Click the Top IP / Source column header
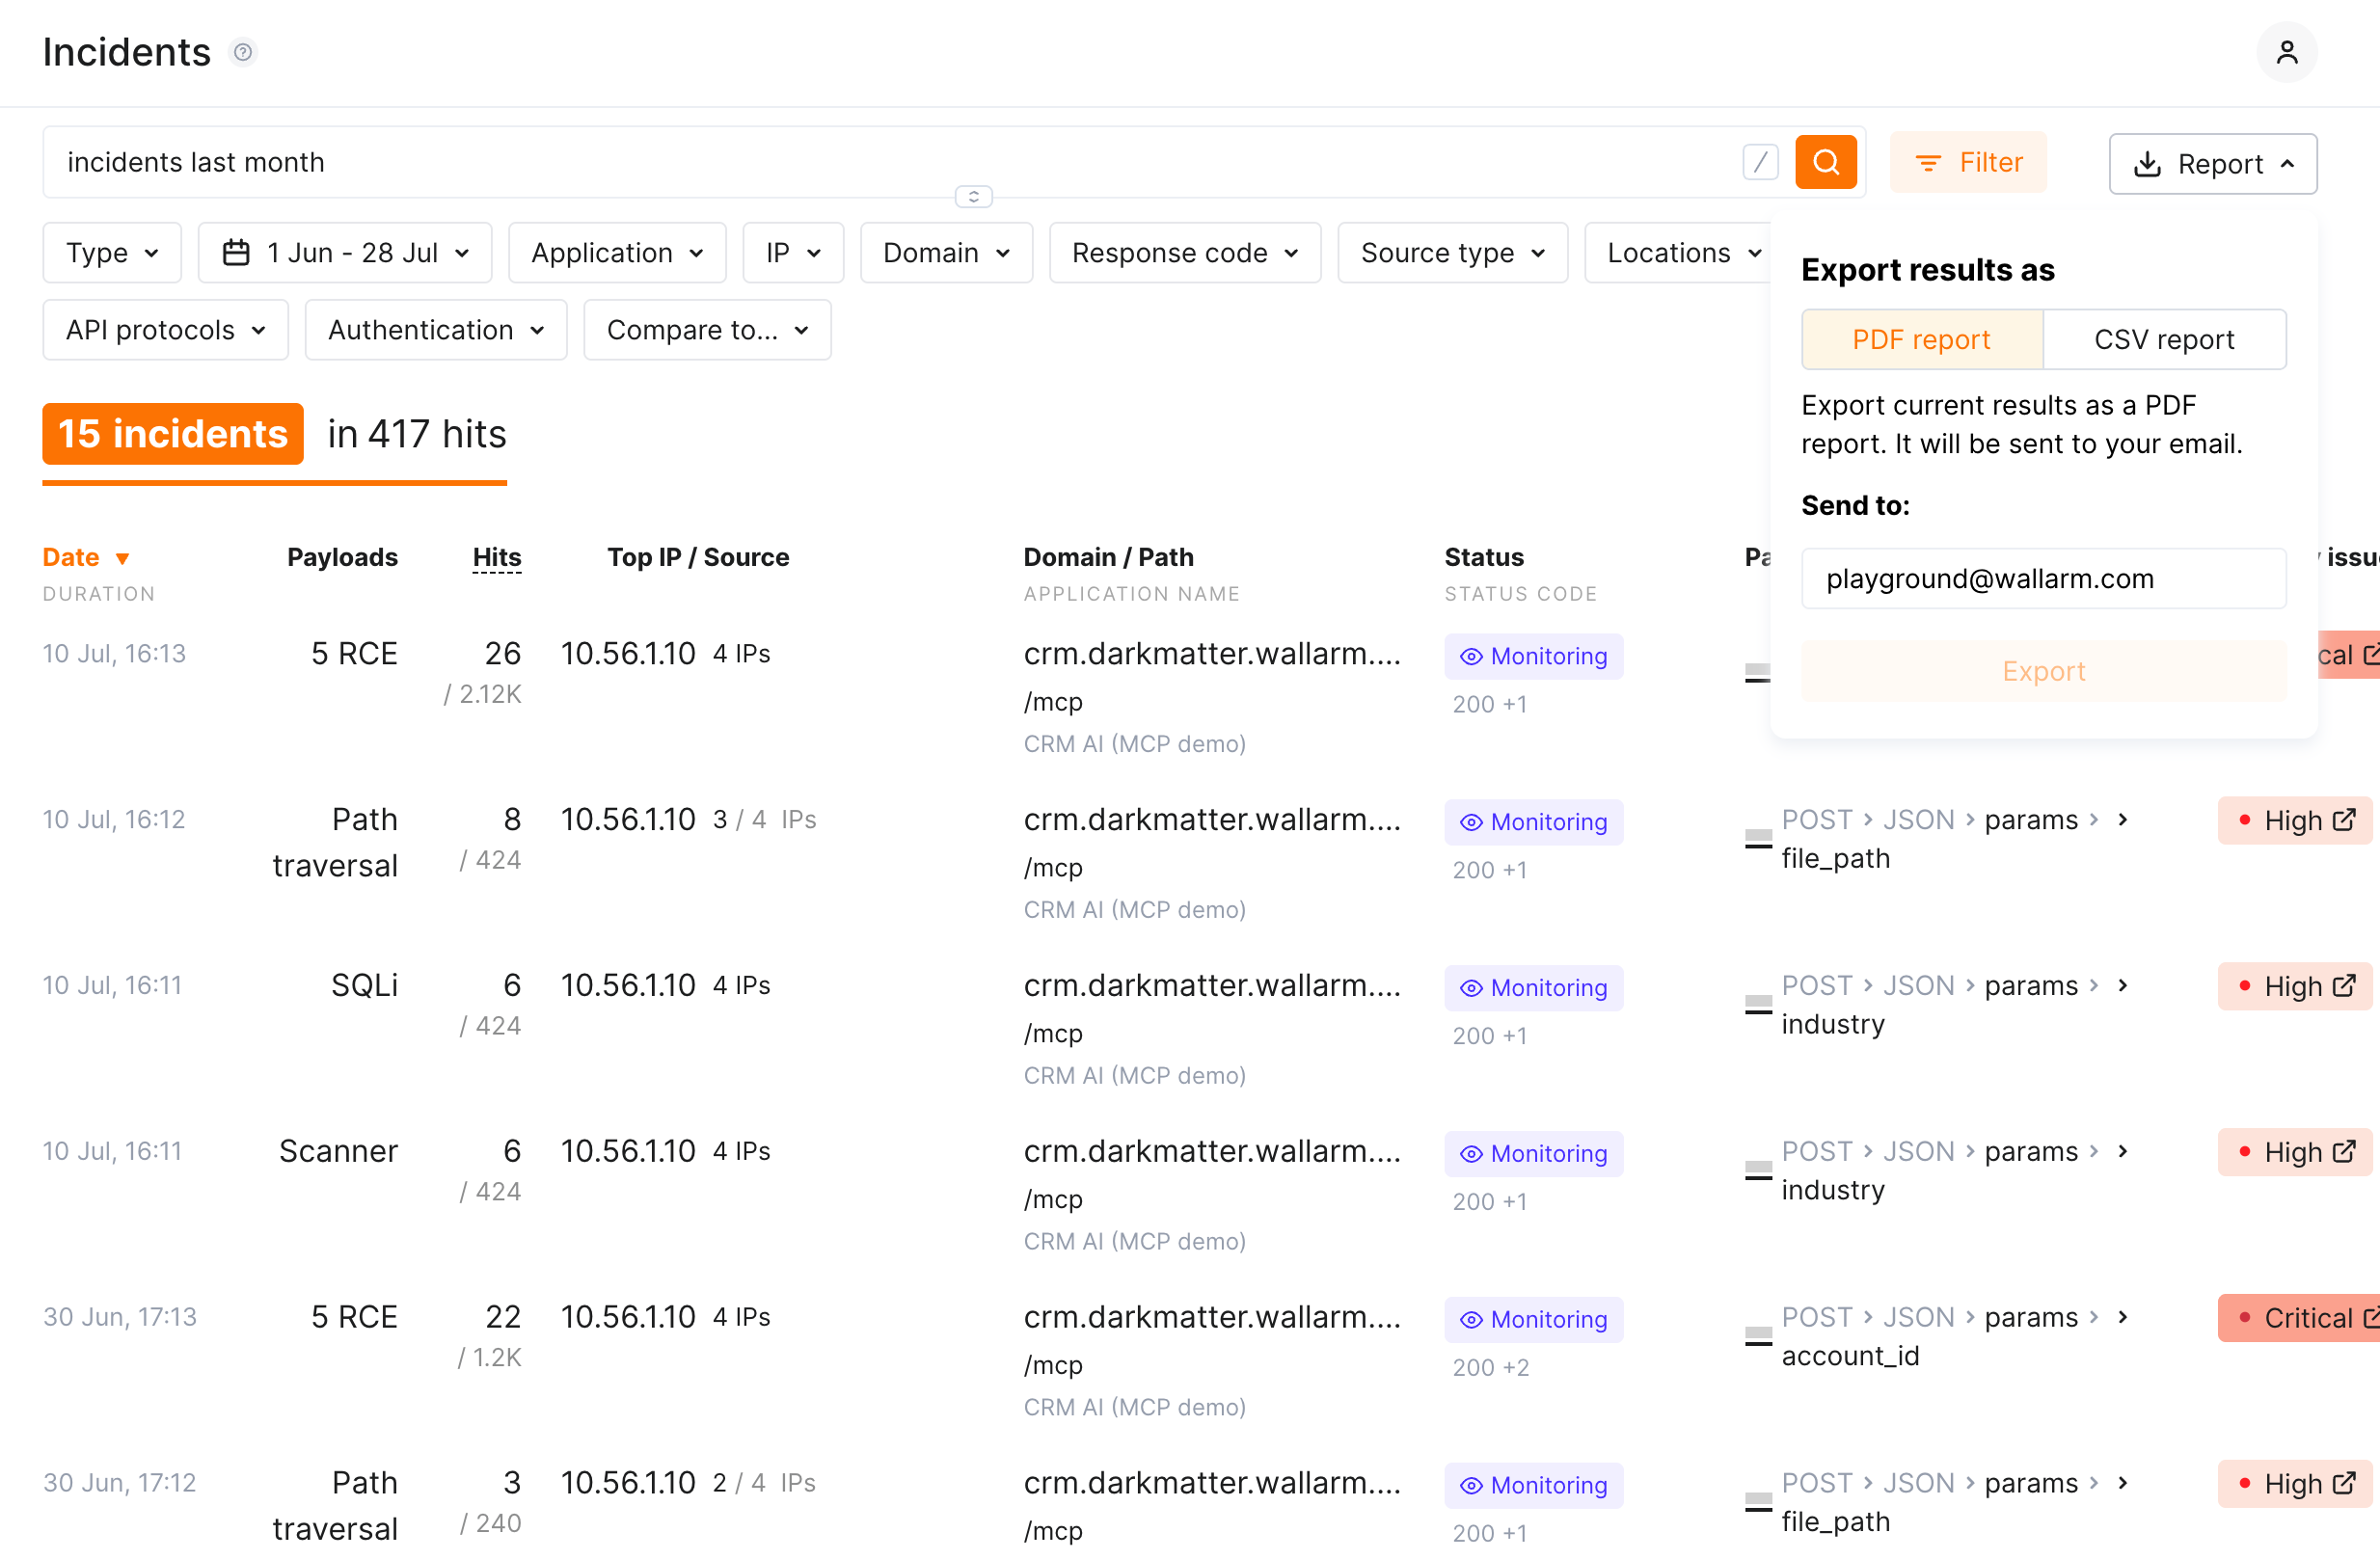2380x1560 pixels. [x=698, y=557]
